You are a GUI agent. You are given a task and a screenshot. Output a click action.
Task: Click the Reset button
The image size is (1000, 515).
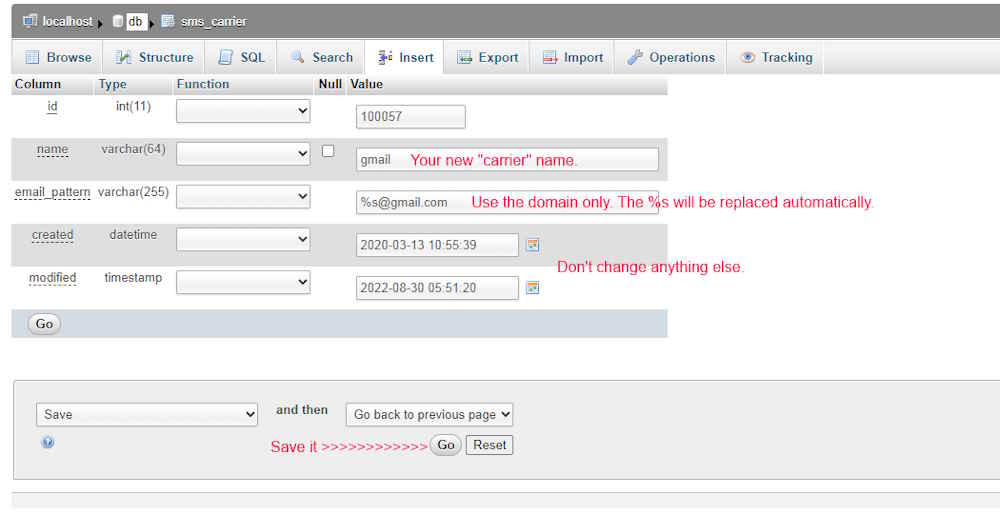[489, 445]
